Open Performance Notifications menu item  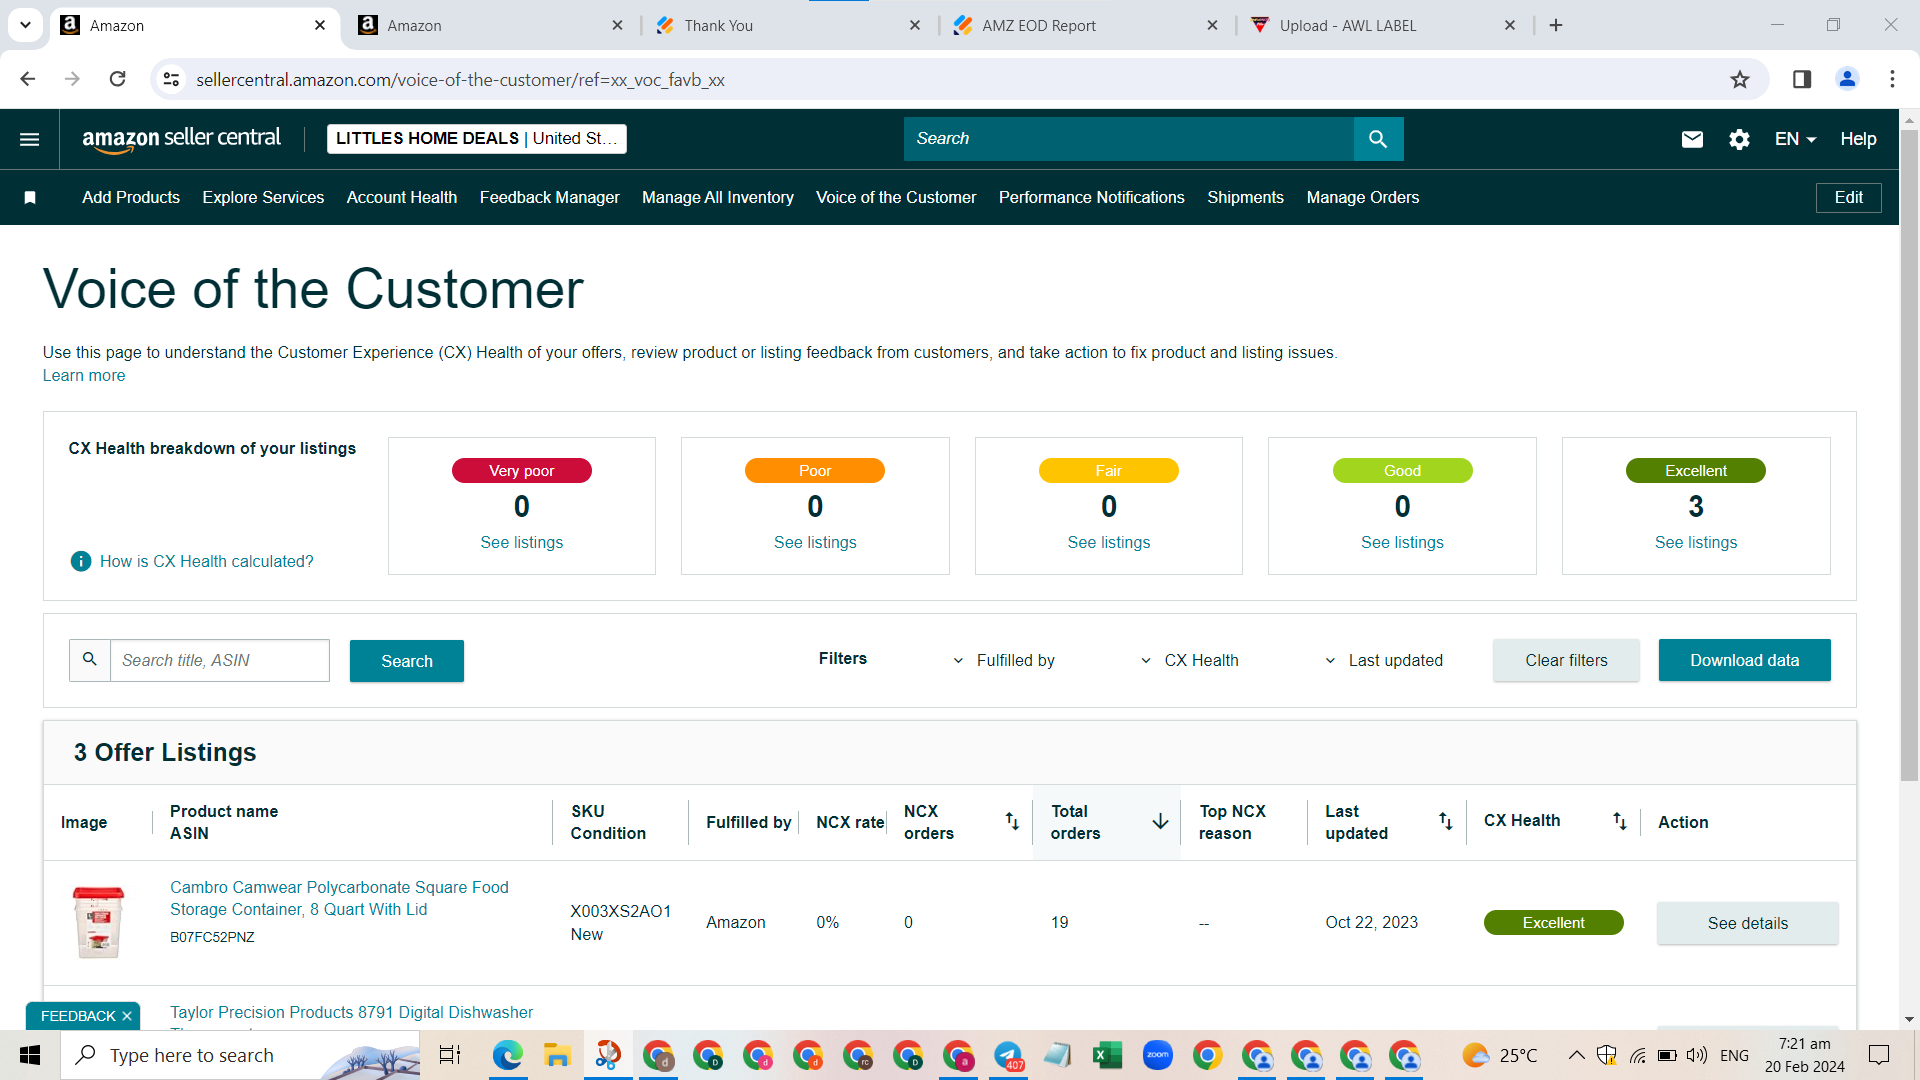click(x=1091, y=198)
